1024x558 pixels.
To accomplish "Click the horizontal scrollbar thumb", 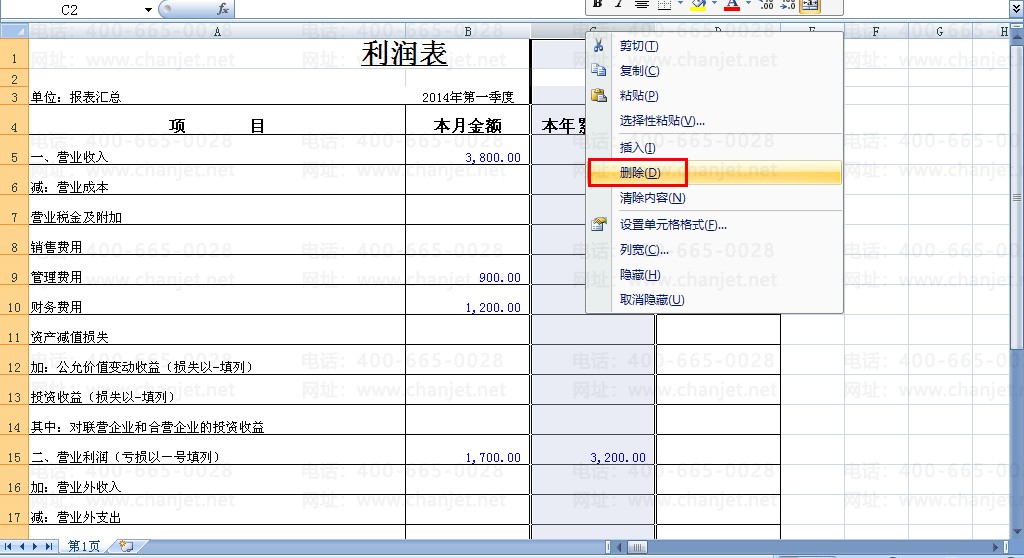I will click(637, 547).
